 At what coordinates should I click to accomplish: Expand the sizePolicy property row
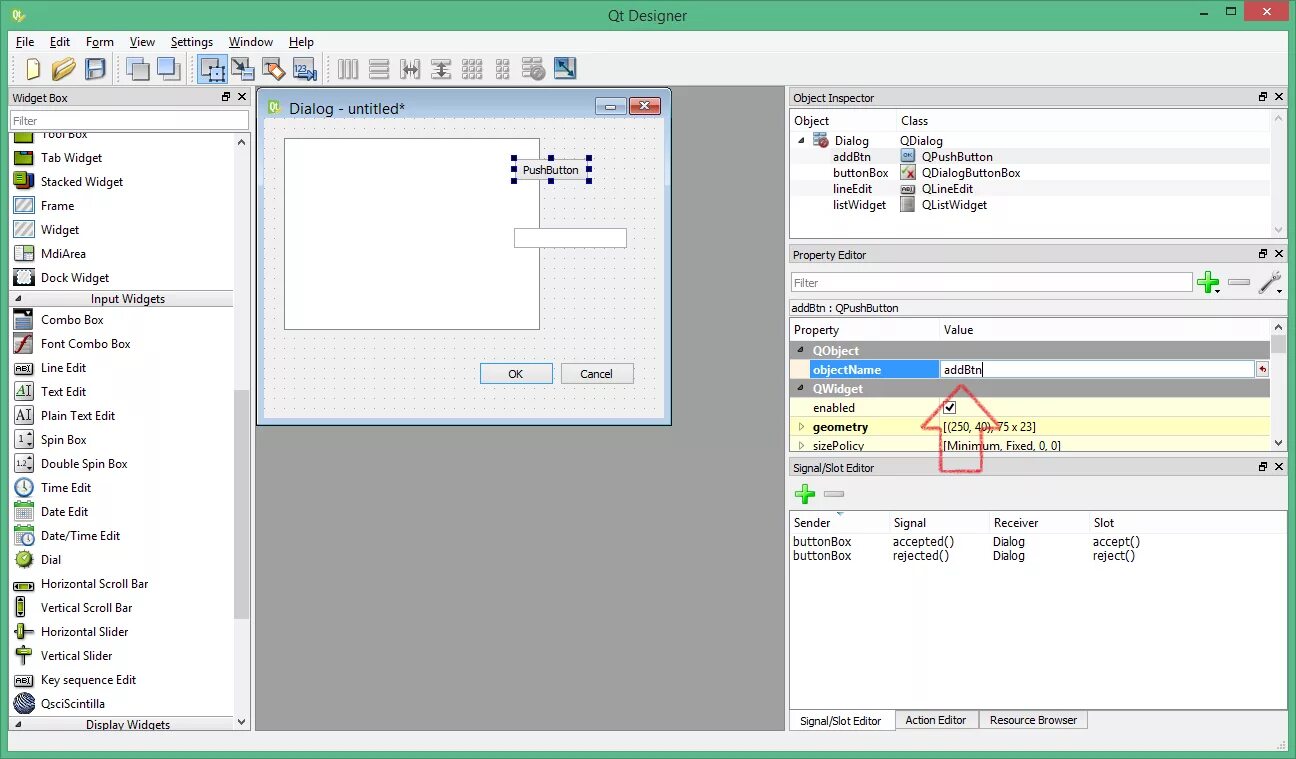[x=801, y=446]
